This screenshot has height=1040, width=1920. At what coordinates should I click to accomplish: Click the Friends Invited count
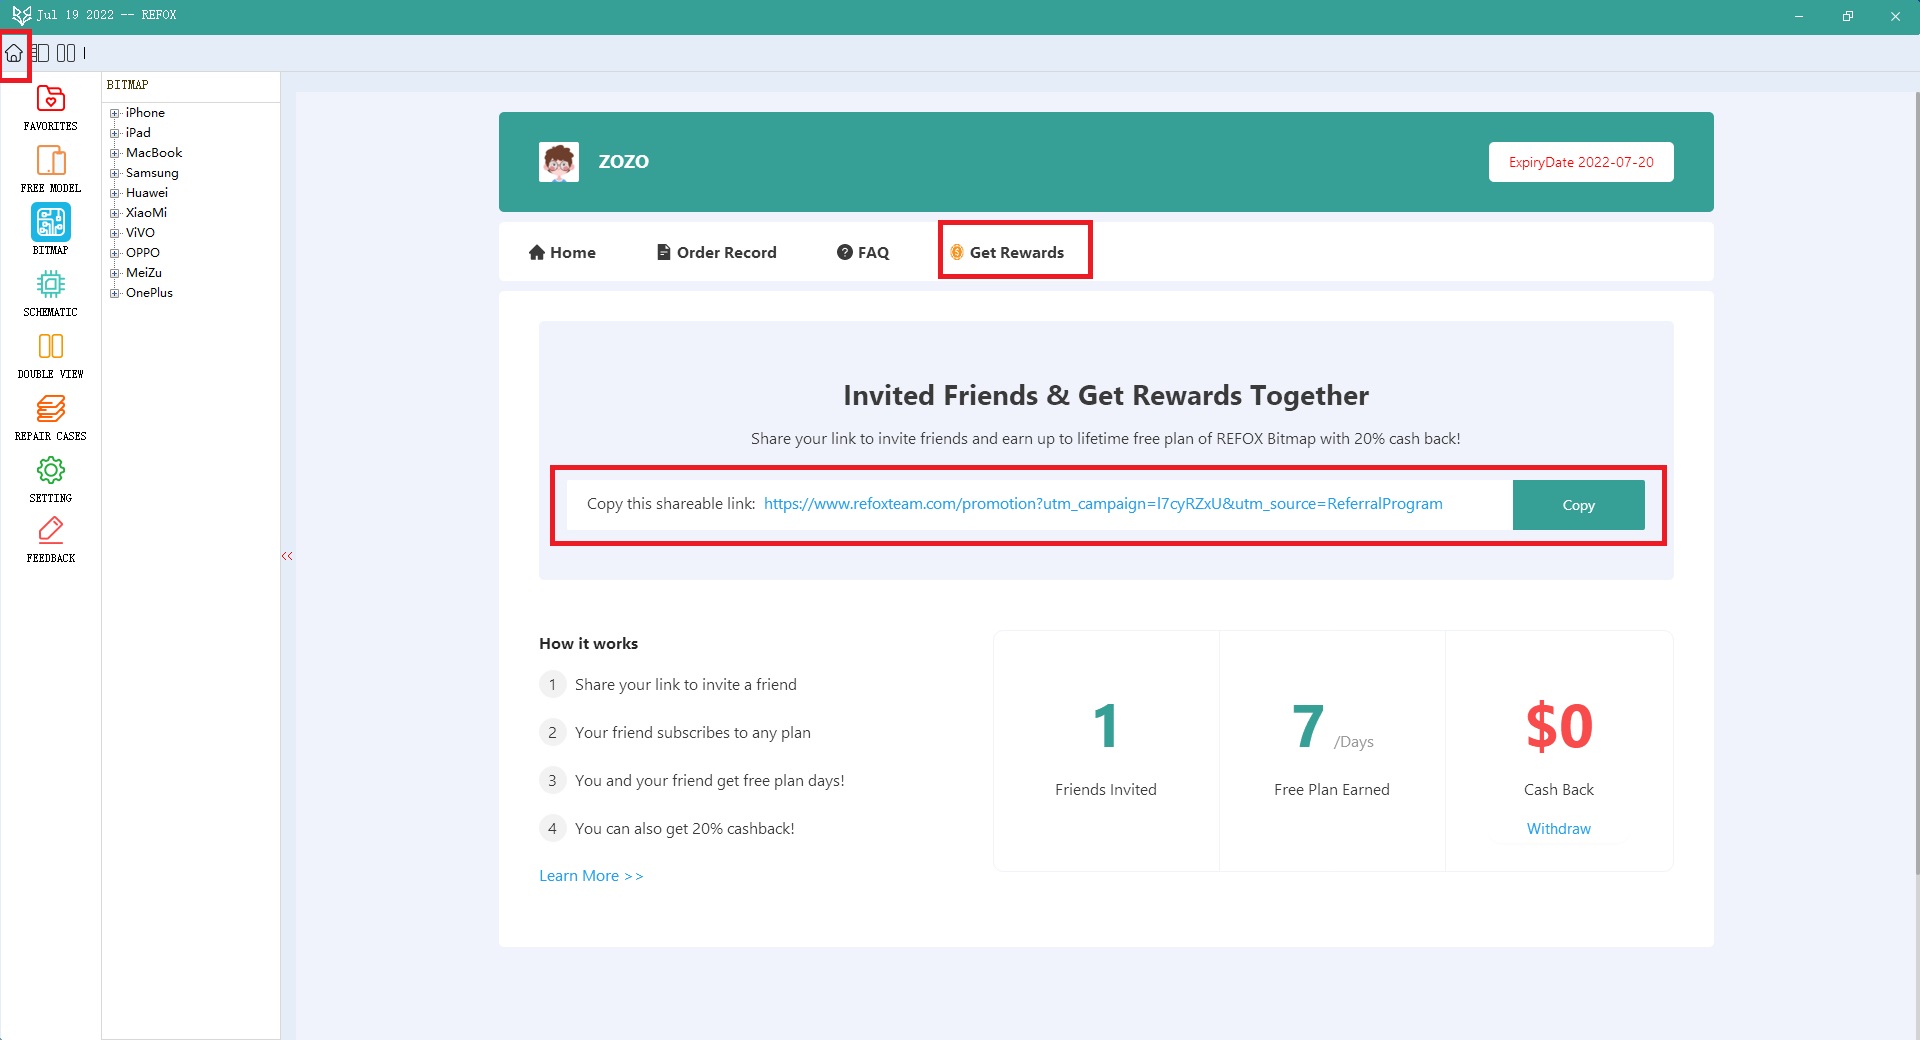[x=1105, y=726]
